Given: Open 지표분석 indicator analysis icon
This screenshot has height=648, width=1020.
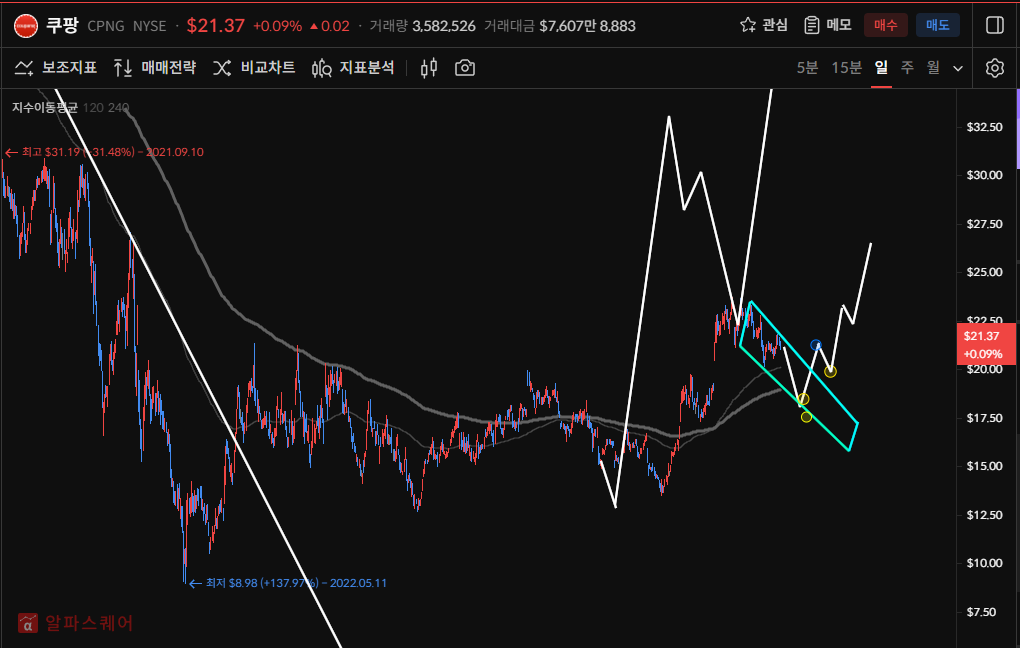Looking at the screenshot, I should point(321,68).
